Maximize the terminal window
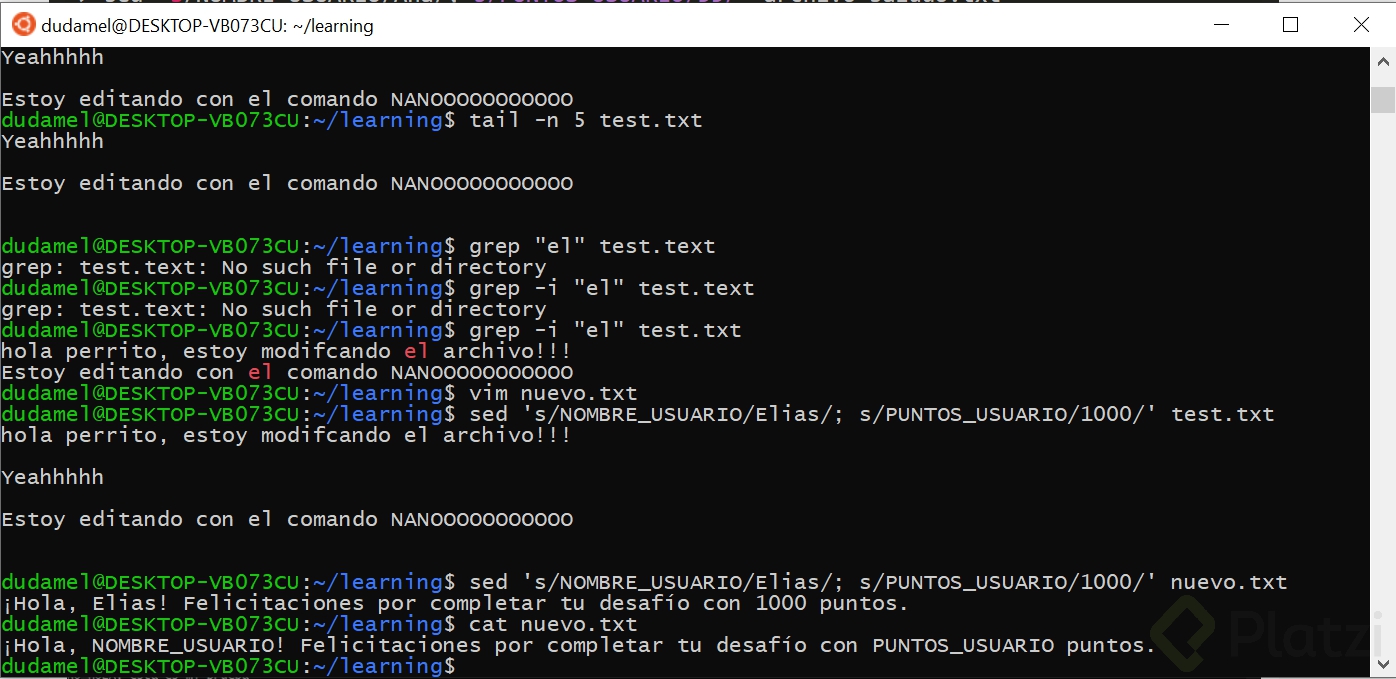 pos(1290,25)
